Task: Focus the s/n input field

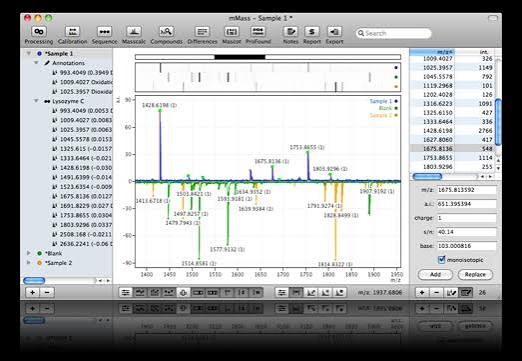Action: 466,232
